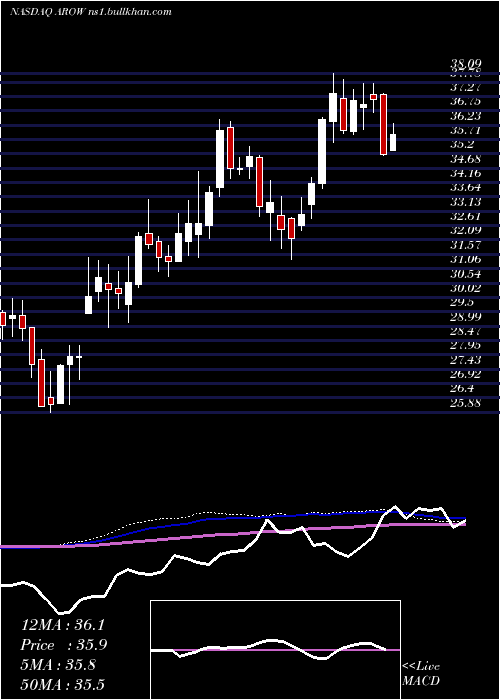
Task: Select the 37.27 price axis label
Action: (466, 87)
